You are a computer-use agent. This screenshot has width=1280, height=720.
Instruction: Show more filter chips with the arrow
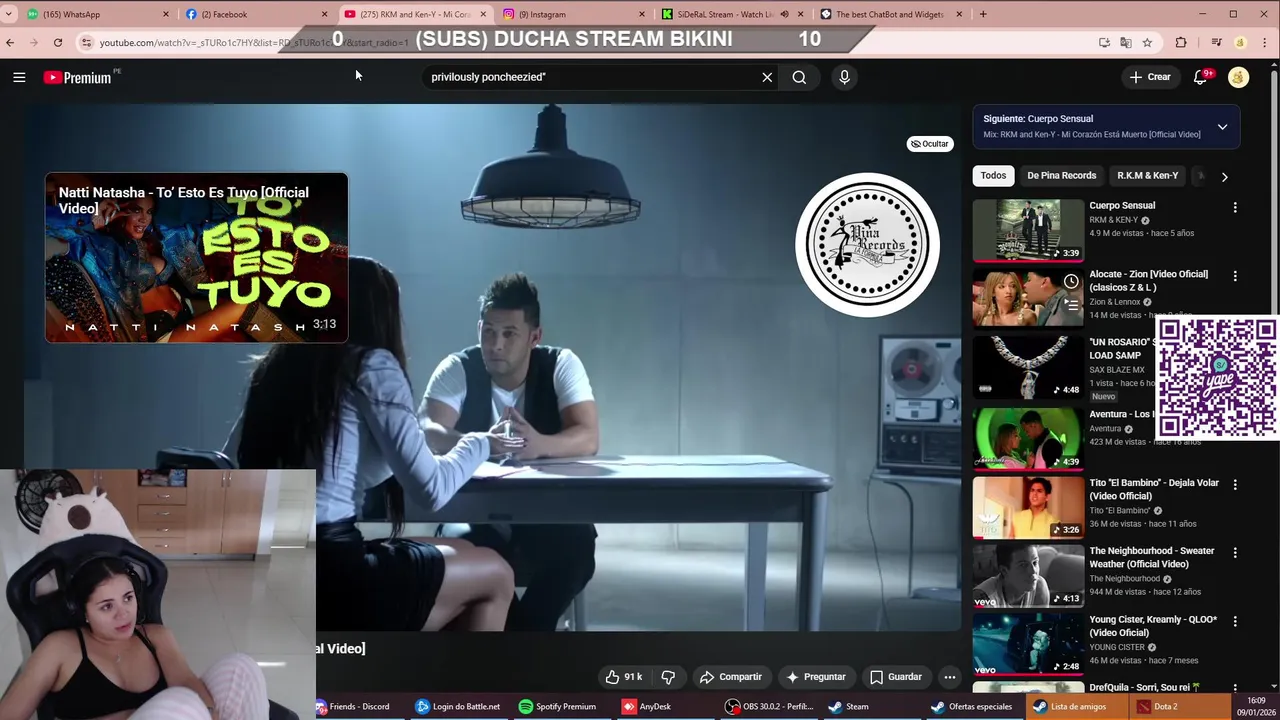[1224, 176]
